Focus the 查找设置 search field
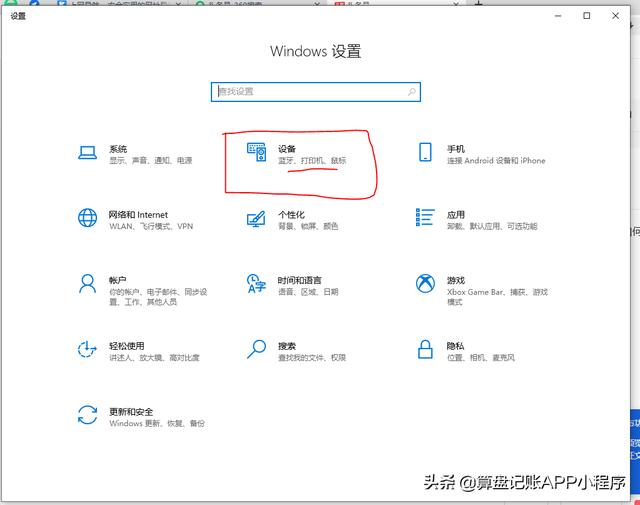 (x=316, y=92)
